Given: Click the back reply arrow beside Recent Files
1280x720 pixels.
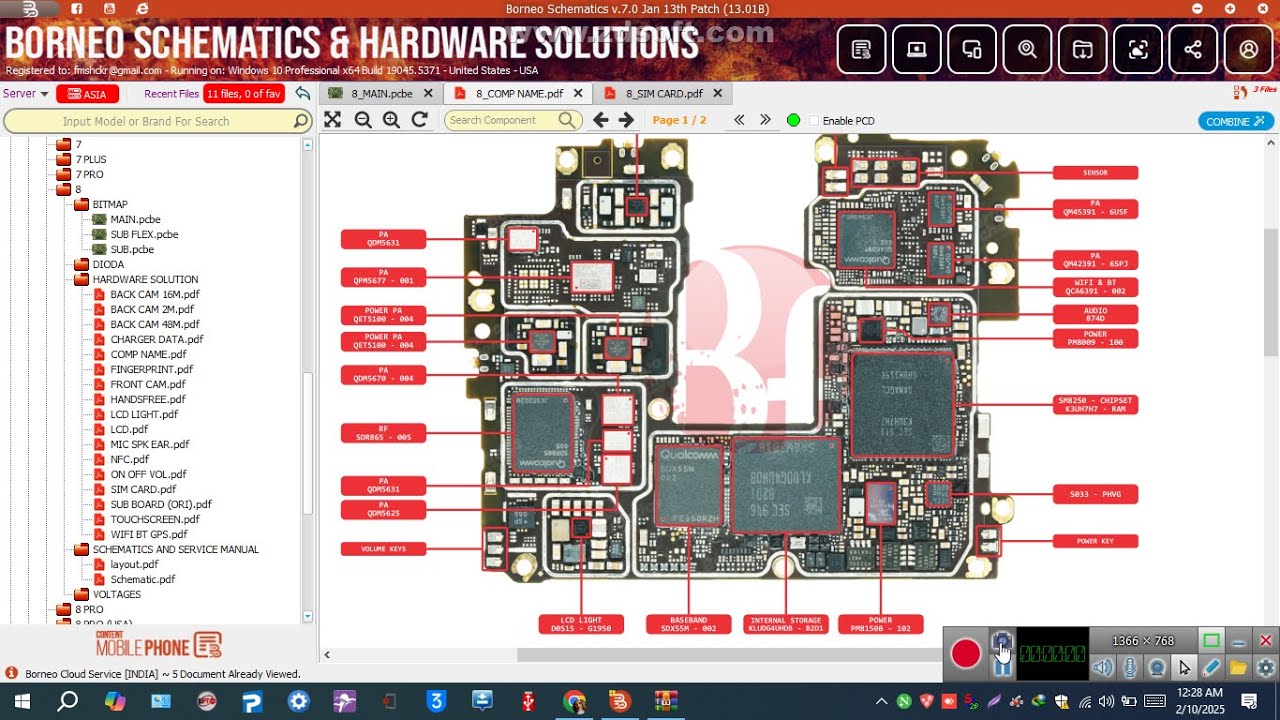Looking at the screenshot, I should [x=302, y=93].
